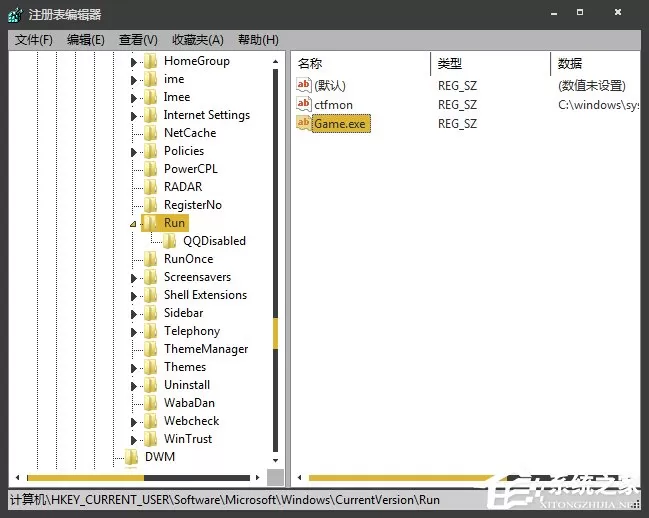Click the Webcheck folder icon

point(151,421)
